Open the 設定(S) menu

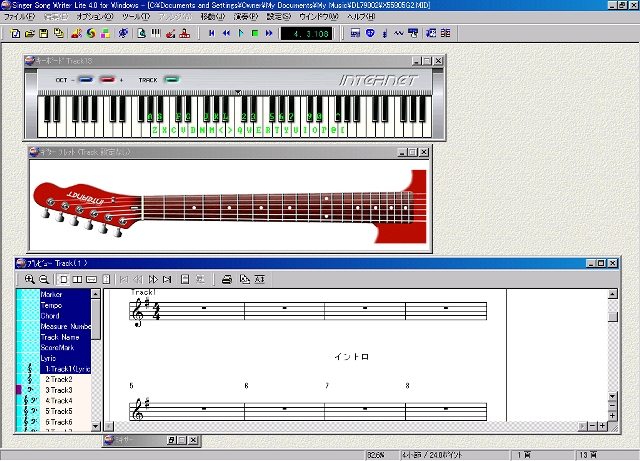tap(279, 17)
